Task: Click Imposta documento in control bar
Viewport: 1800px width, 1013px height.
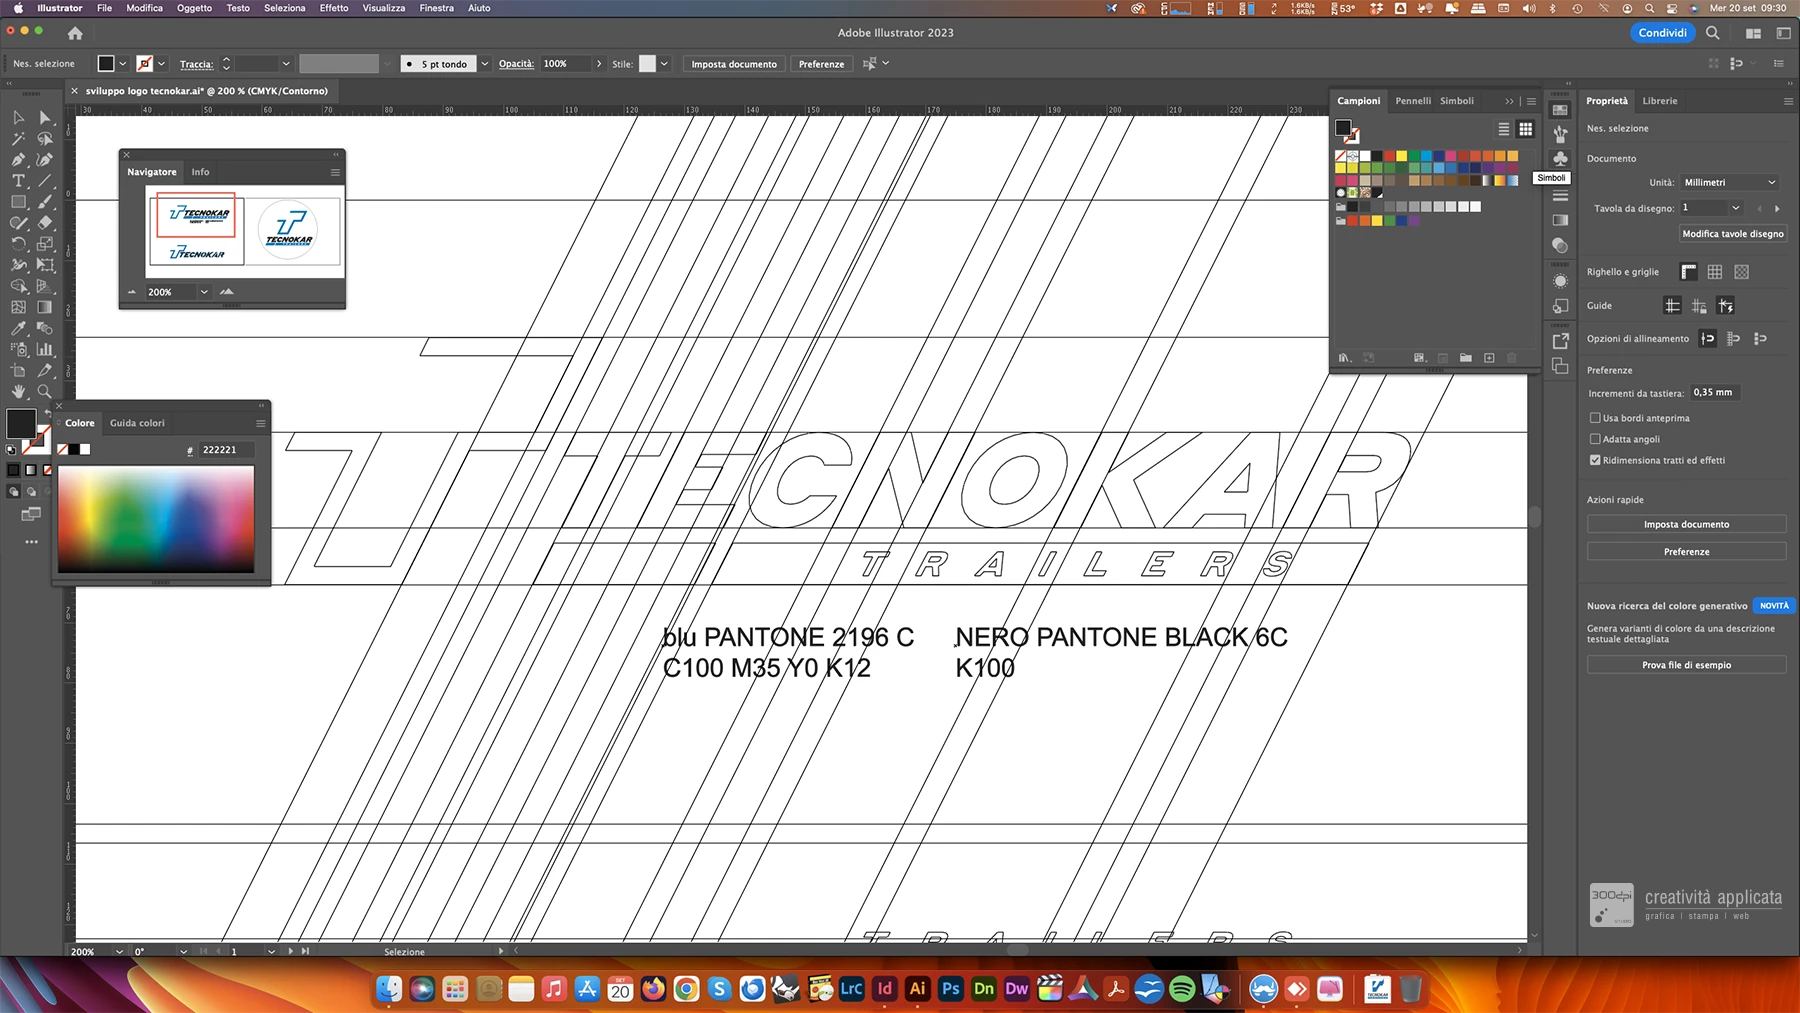Action: 734,64
